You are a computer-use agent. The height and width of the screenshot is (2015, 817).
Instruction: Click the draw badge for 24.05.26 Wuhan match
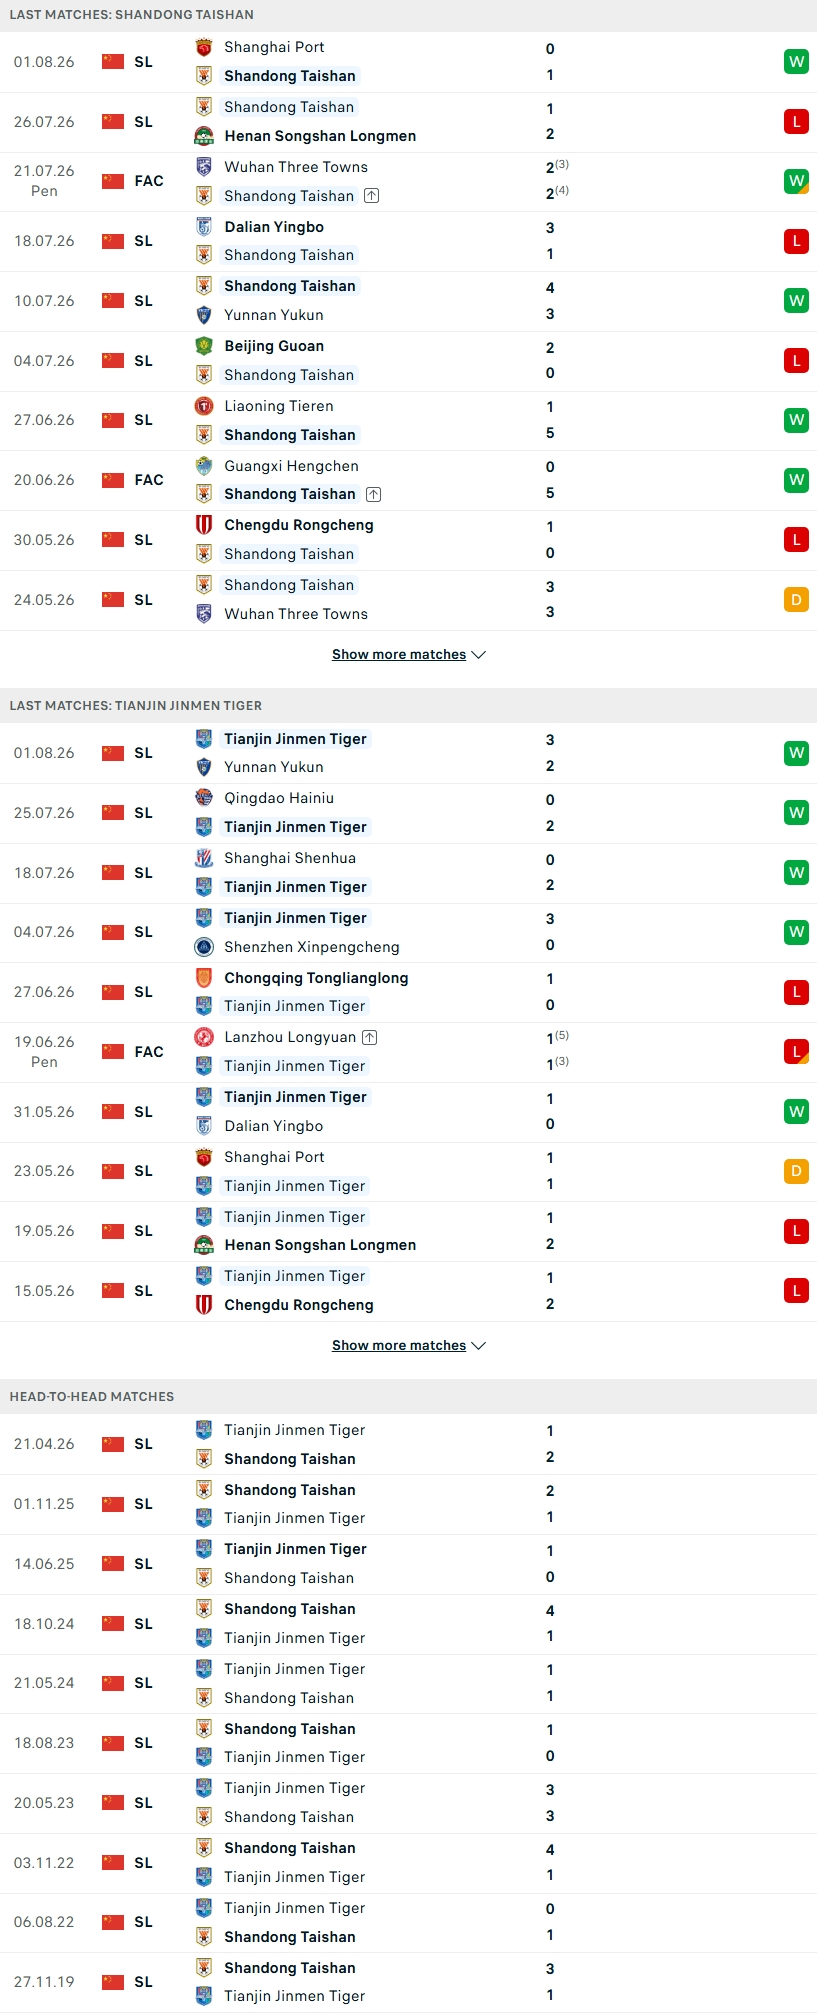point(796,600)
